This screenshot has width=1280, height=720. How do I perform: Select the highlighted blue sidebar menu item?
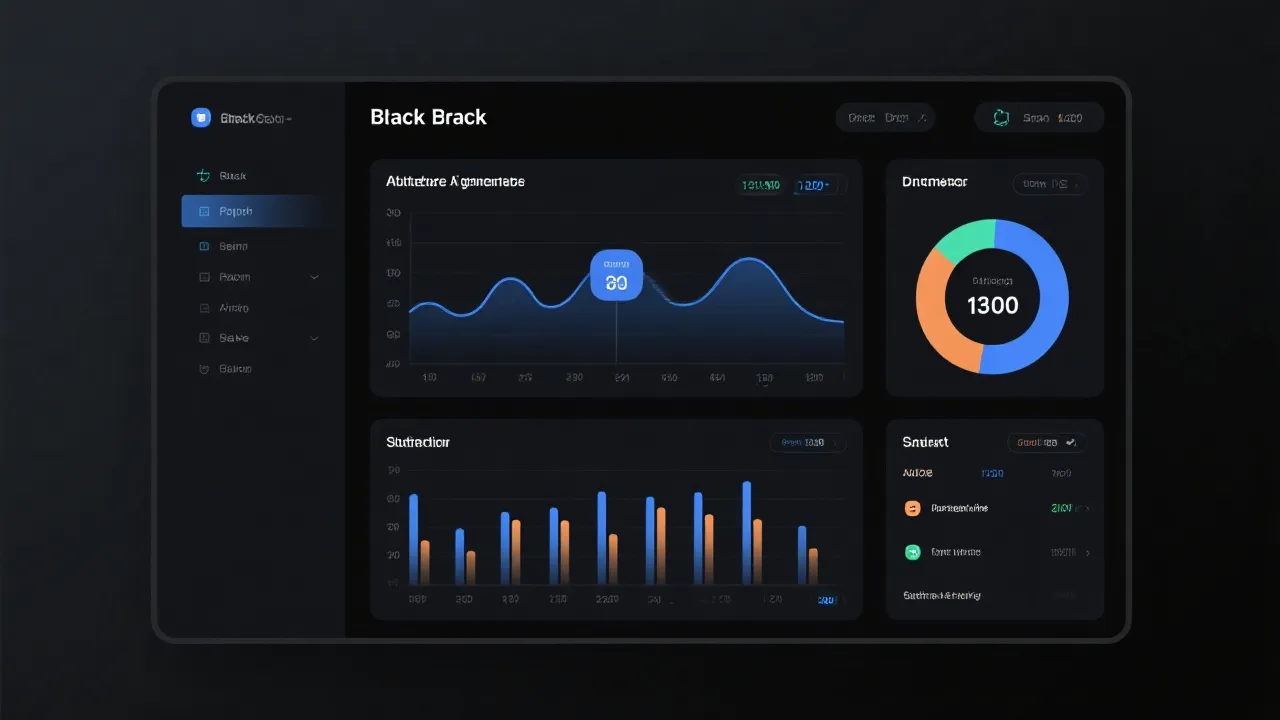point(252,212)
